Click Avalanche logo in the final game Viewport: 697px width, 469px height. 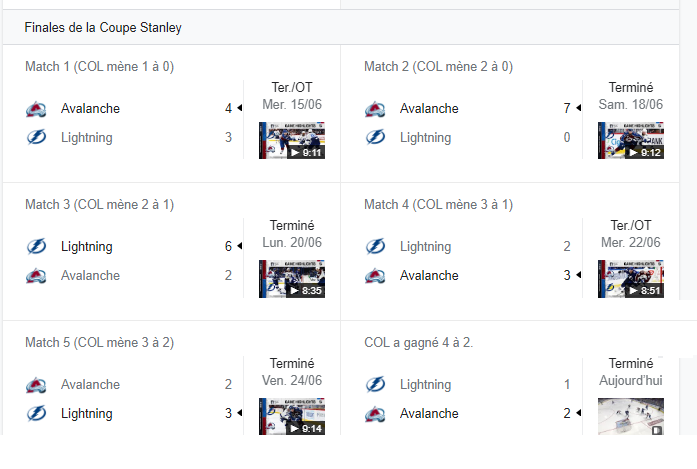click(375, 414)
